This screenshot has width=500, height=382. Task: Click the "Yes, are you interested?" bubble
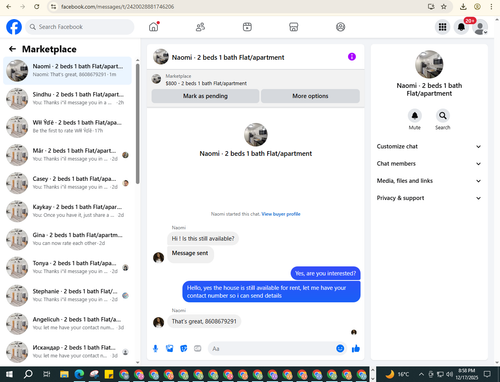(x=325, y=273)
